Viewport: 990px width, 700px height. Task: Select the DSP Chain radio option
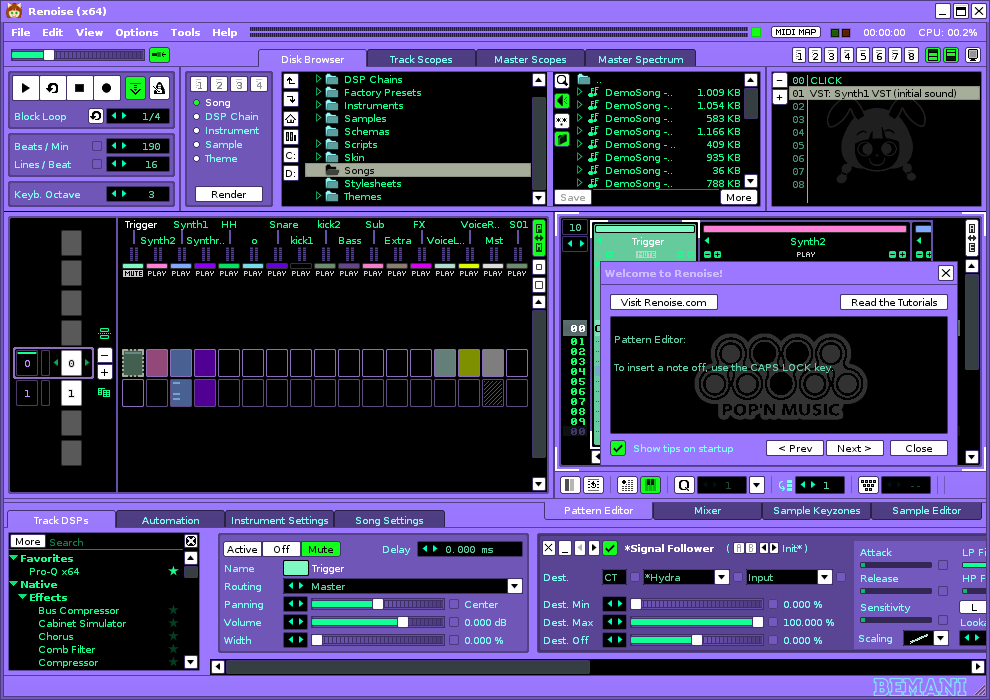click(x=197, y=117)
